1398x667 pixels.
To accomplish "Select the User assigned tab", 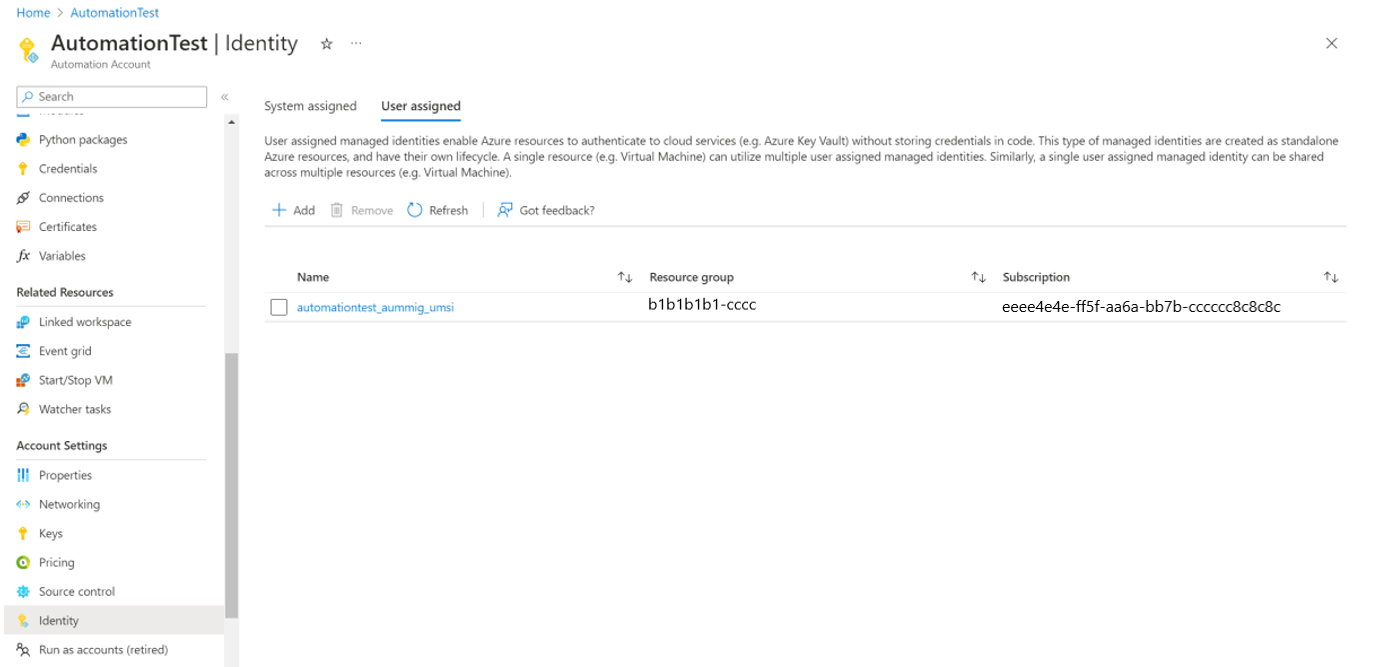I will (x=420, y=105).
